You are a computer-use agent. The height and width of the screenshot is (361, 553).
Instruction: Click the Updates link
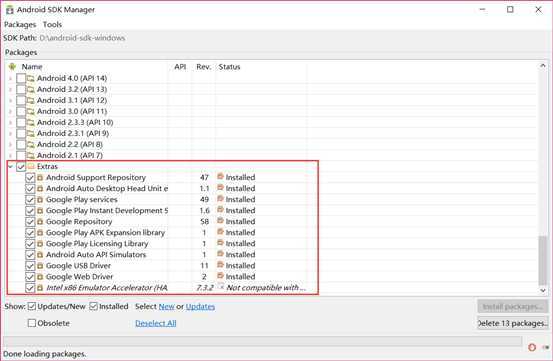click(x=200, y=307)
